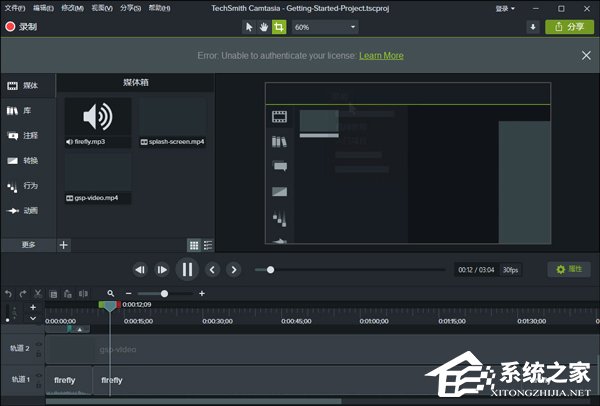This screenshot has width=600, height=406.
Task: Select the first firefly clip on Track 1
Action: click(68, 381)
